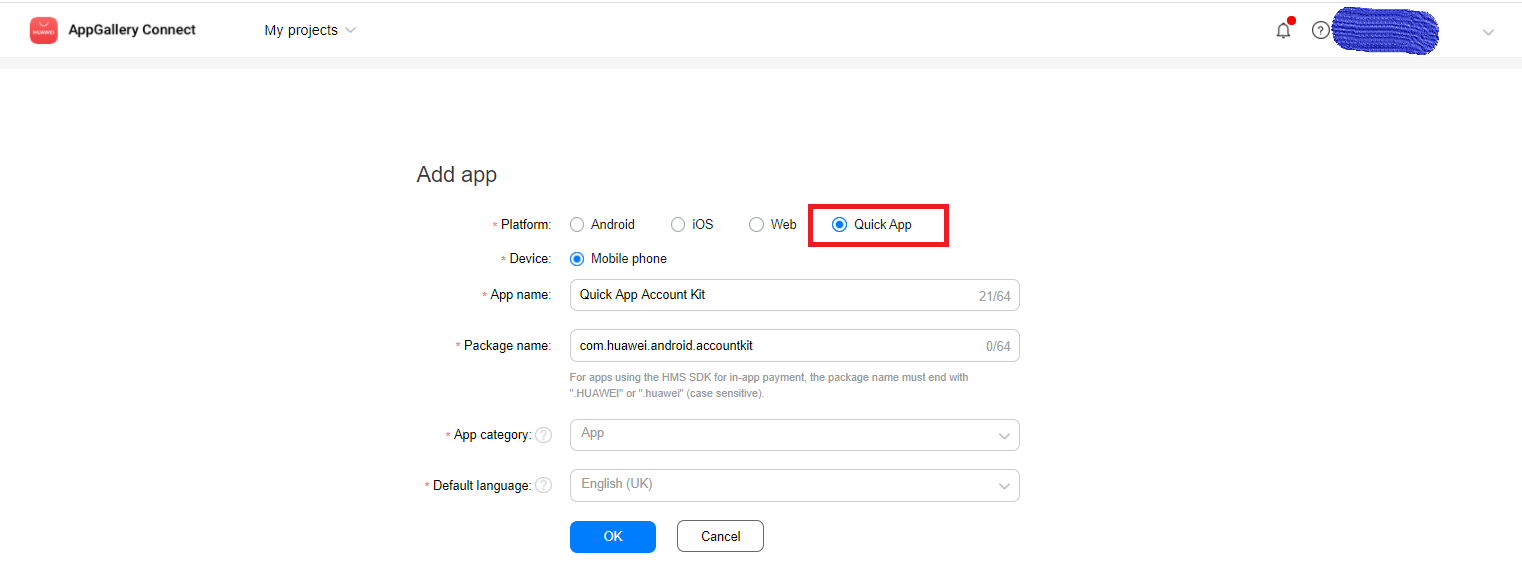Select the Mobile phone device radio button
Viewport: 1522px width, 580px height.
tap(577, 259)
